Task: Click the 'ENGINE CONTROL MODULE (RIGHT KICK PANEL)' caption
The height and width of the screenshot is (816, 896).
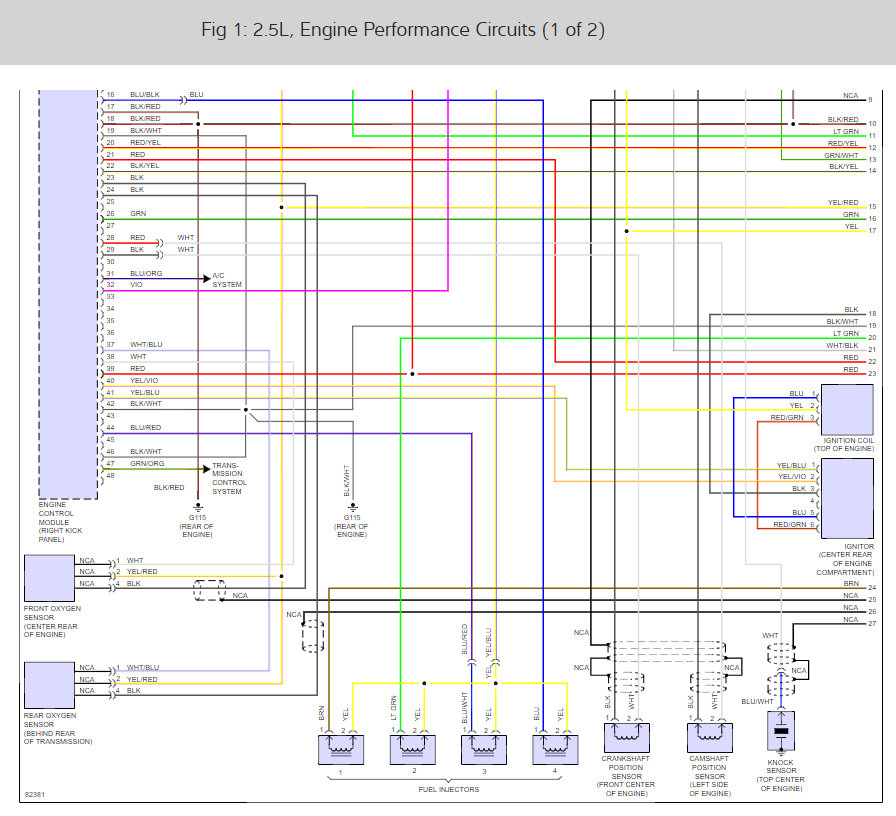Action: click(x=60, y=522)
